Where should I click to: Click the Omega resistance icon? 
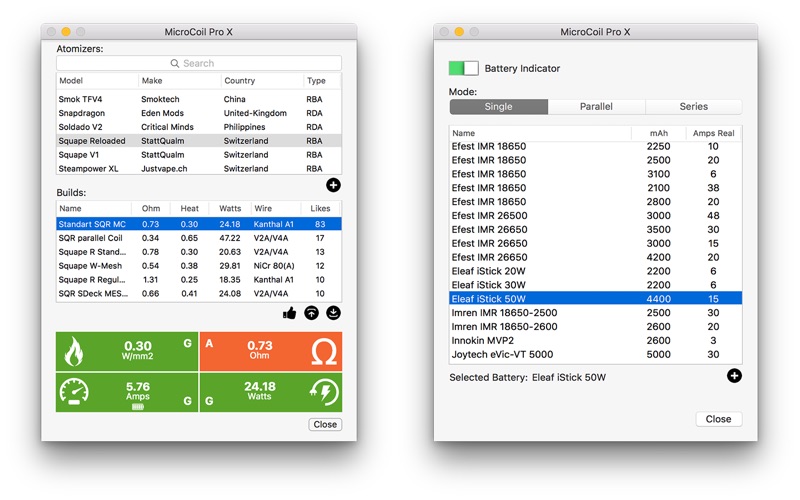[324, 352]
